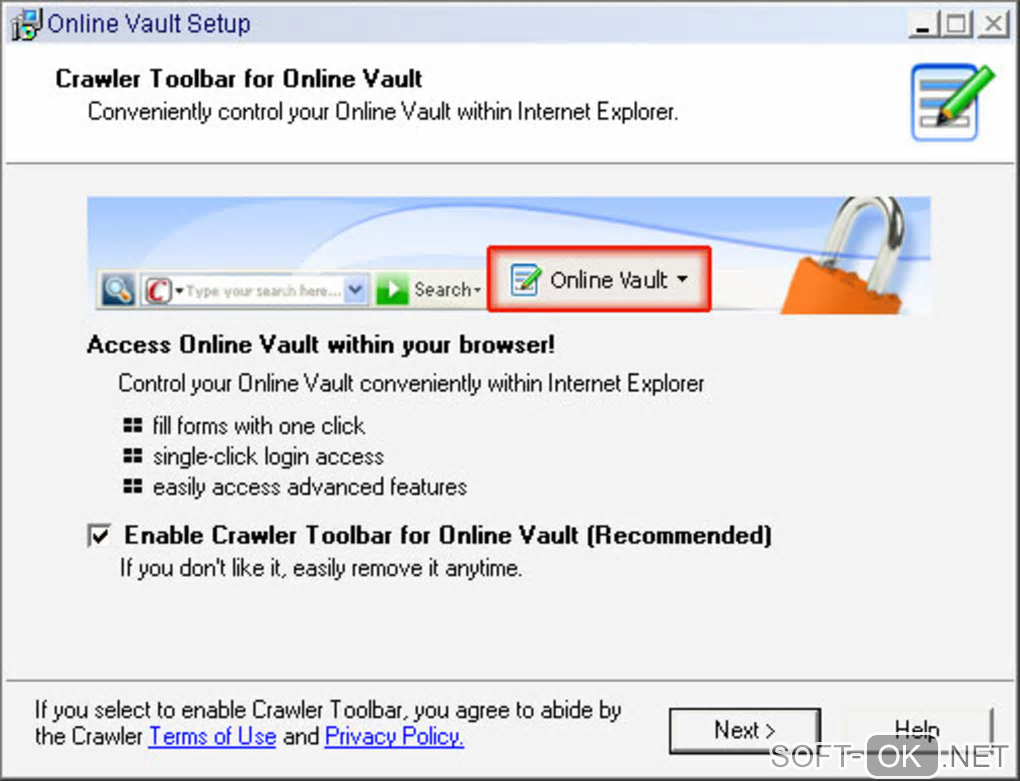1020x781 pixels.
Task: Click the Online Vault notepad icon in toolbar
Action: coord(525,280)
